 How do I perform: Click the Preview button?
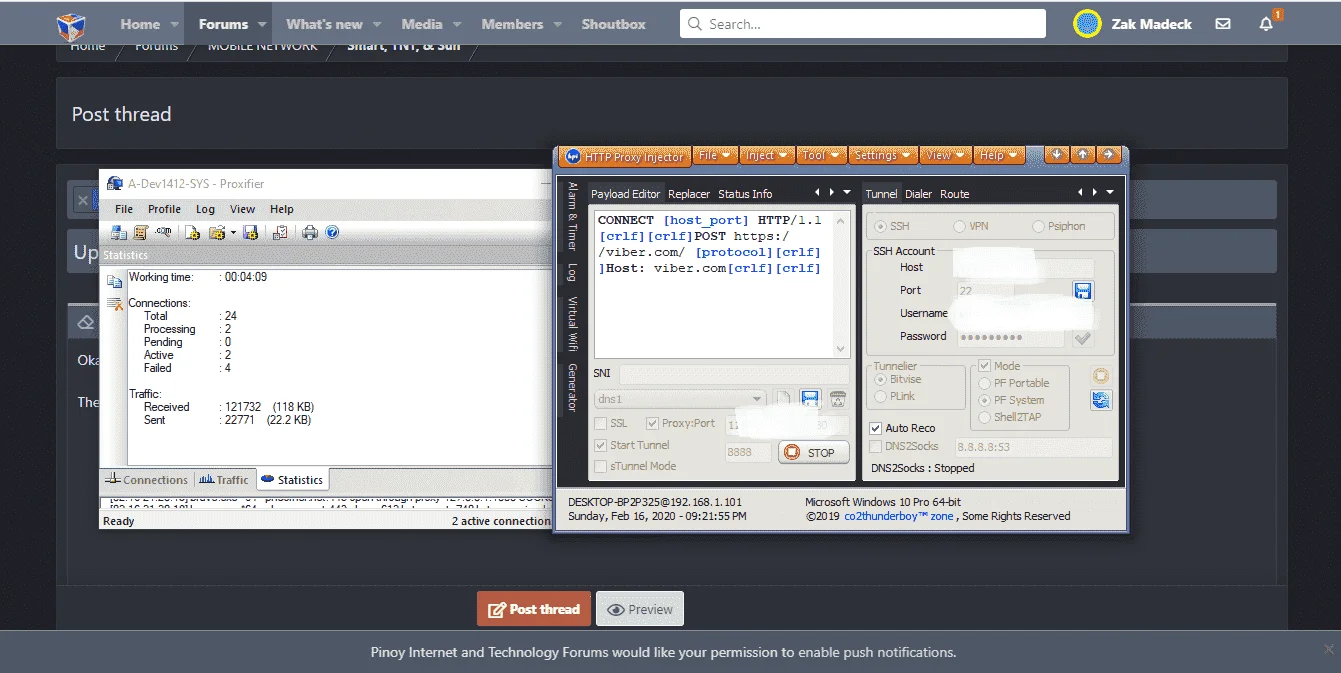[x=640, y=609]
